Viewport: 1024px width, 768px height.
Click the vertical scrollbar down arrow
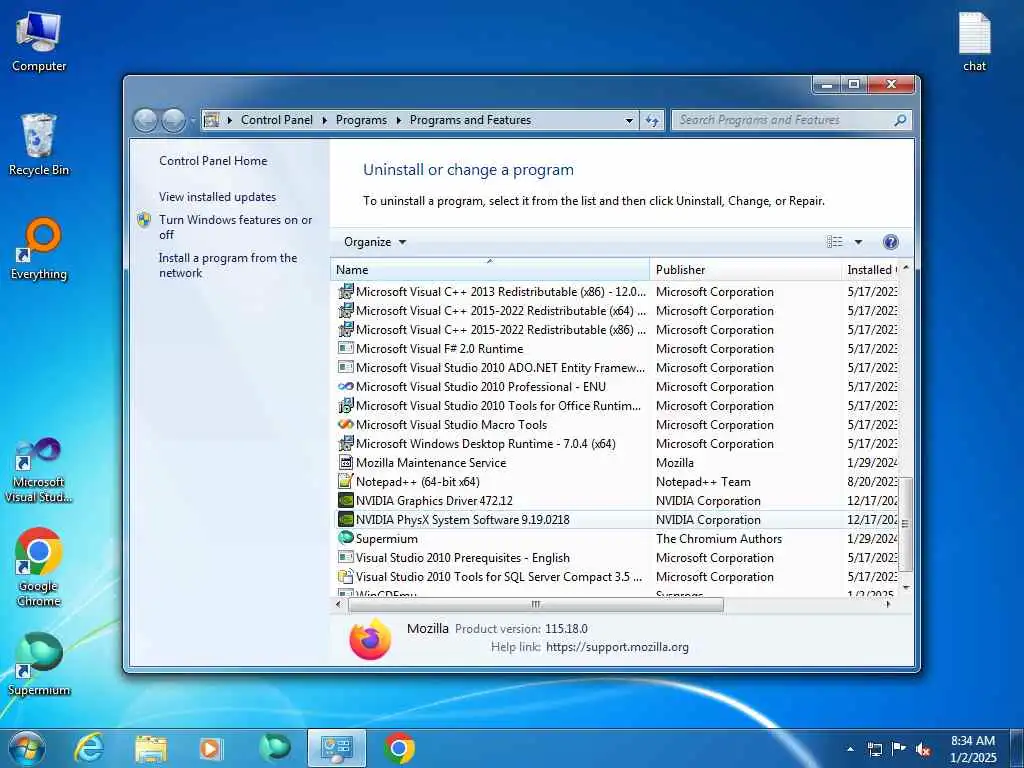(905, 588)
